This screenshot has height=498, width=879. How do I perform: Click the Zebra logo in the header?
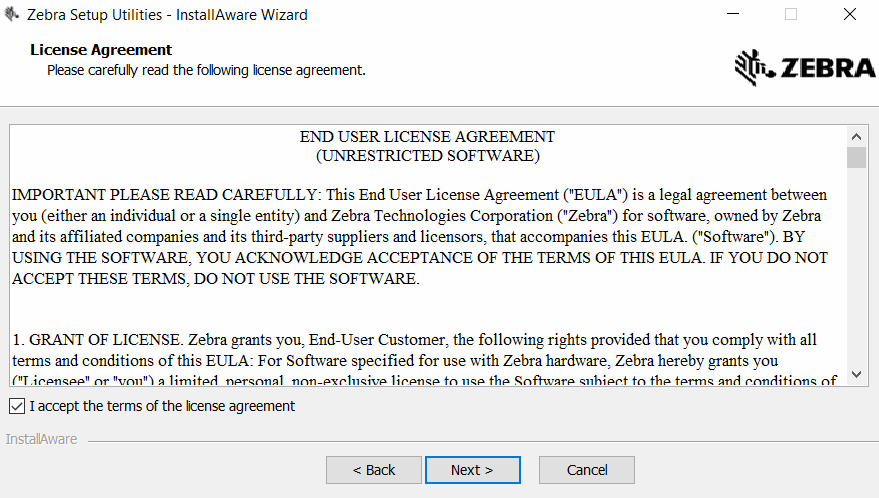(805, 68)
